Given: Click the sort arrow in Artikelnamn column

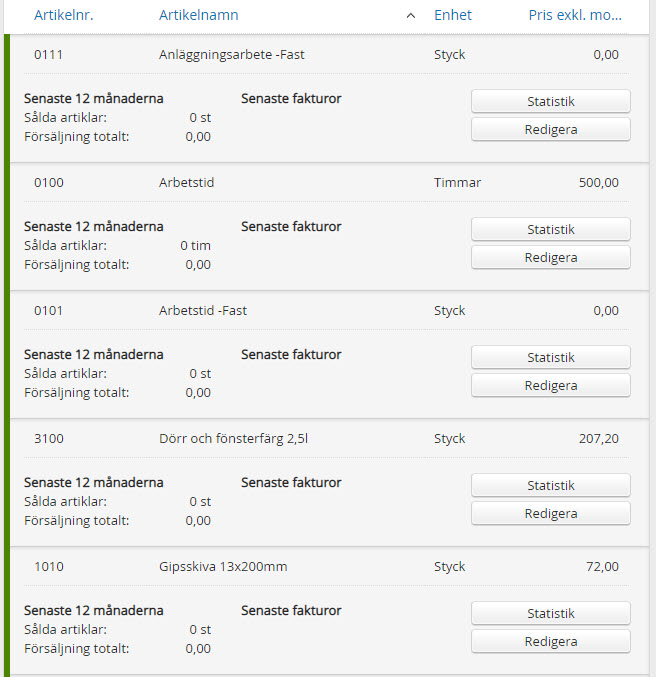Looking at the screenshot, I should (x=411, y=16).
